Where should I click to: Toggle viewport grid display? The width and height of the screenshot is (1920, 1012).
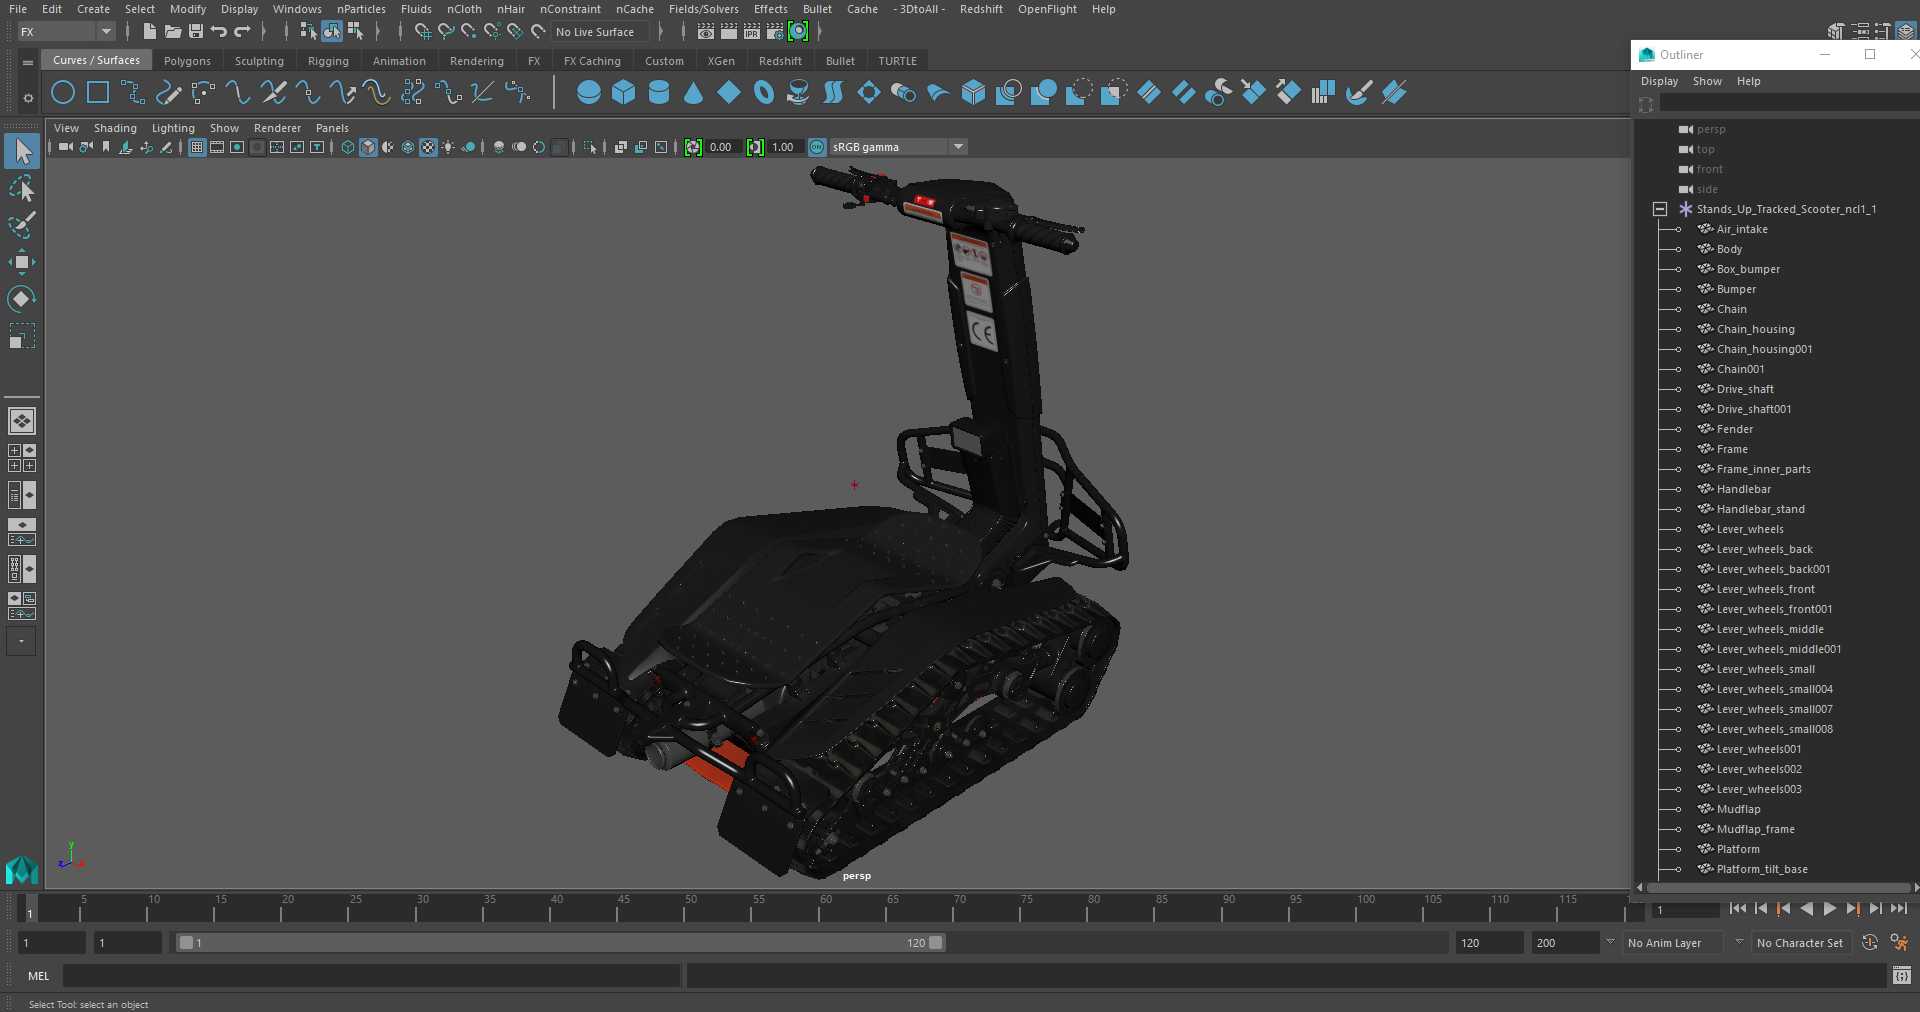point(197,147)
